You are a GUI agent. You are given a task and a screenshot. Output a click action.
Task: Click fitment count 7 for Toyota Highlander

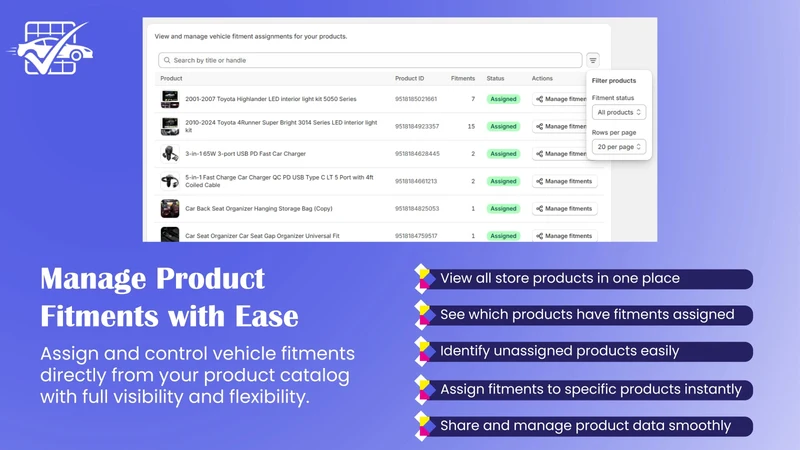coord(473,99)
